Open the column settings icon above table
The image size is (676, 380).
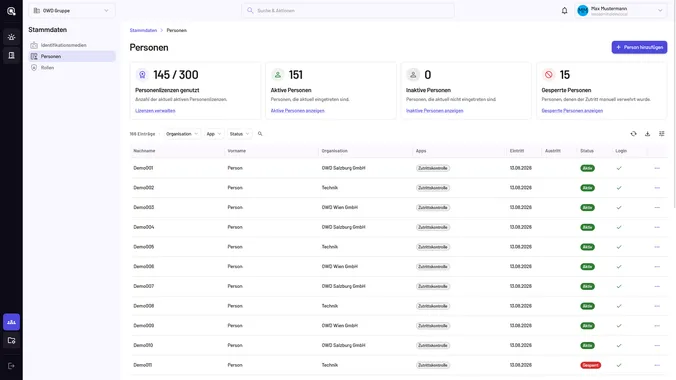coord(662,134)
